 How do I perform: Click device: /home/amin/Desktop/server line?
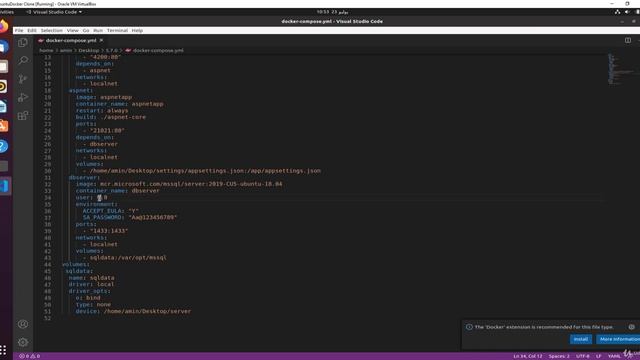[x=133, y=311]
